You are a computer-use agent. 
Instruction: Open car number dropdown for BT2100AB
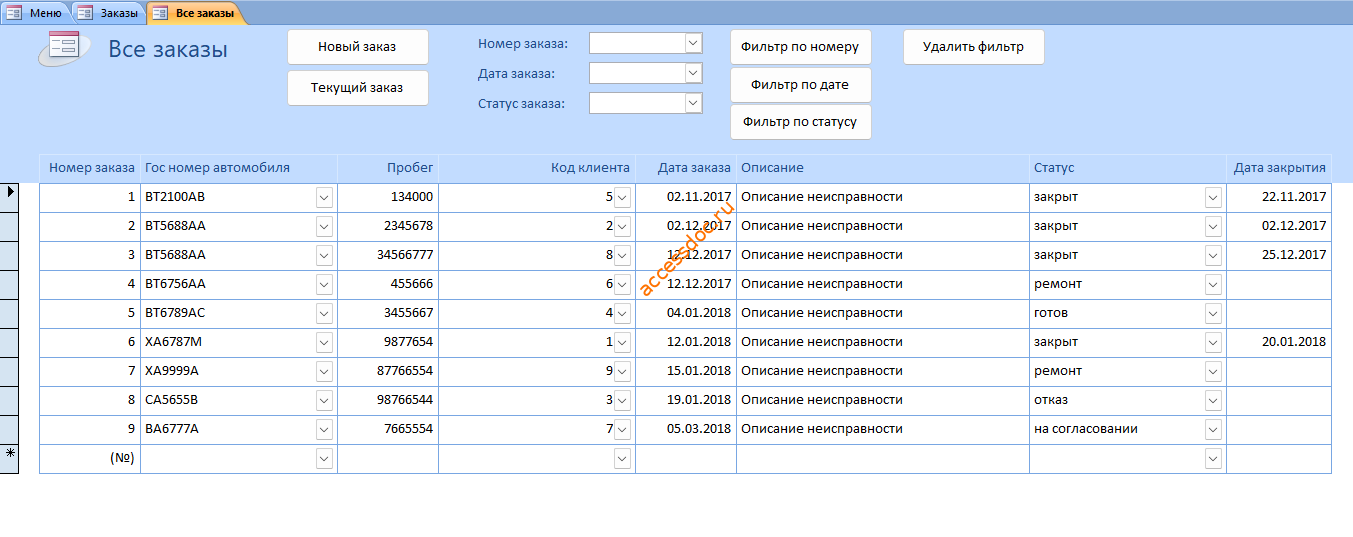tap(324, 198)
